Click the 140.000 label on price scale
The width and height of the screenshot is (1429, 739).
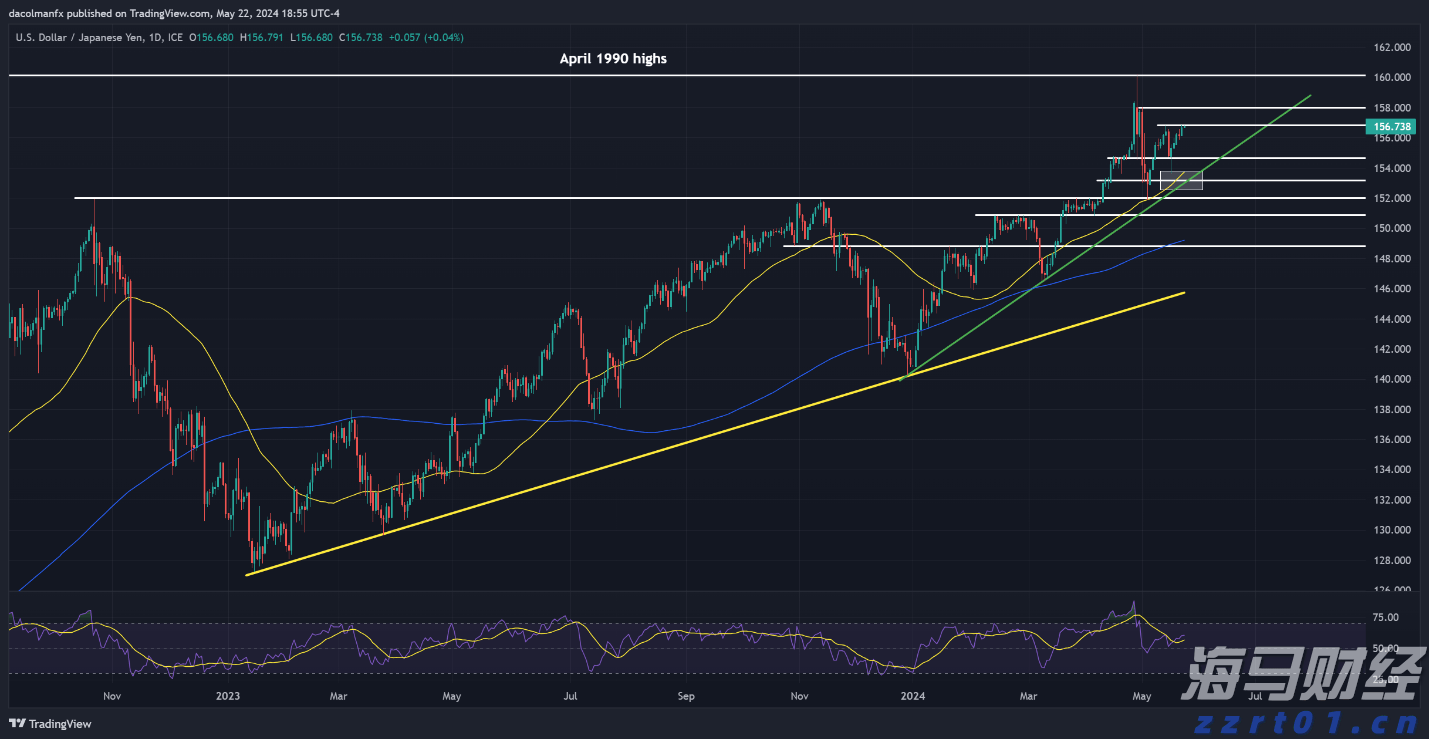(1392, 379)
